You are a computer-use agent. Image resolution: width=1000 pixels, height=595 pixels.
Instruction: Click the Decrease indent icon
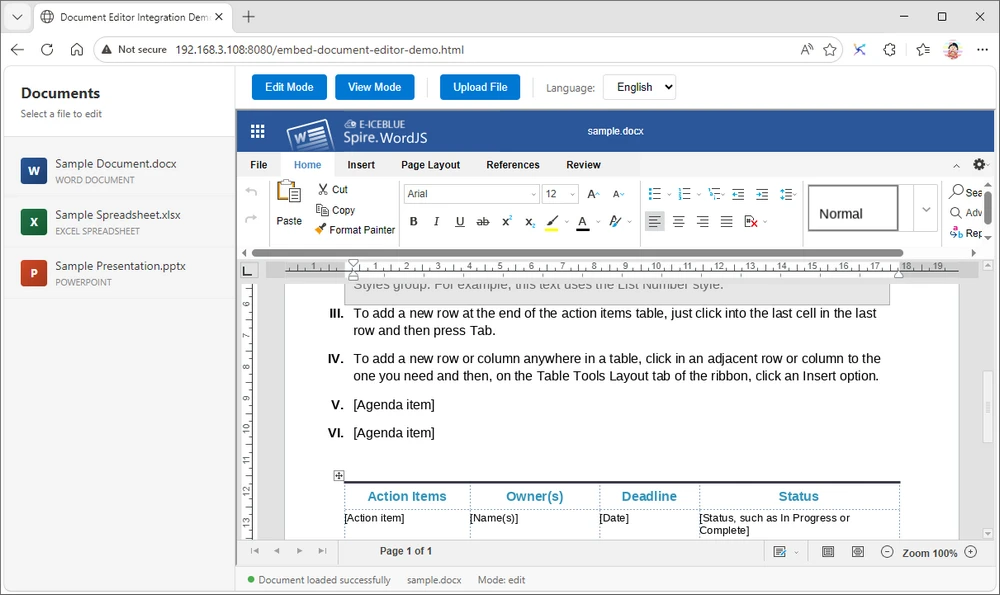coord(738,194)
